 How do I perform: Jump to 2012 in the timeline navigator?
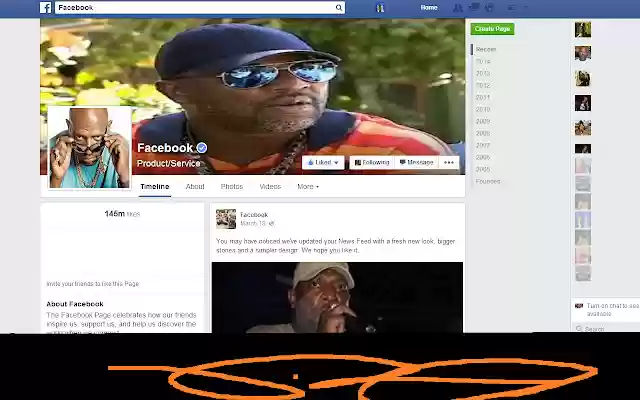[x=483, y=85]
